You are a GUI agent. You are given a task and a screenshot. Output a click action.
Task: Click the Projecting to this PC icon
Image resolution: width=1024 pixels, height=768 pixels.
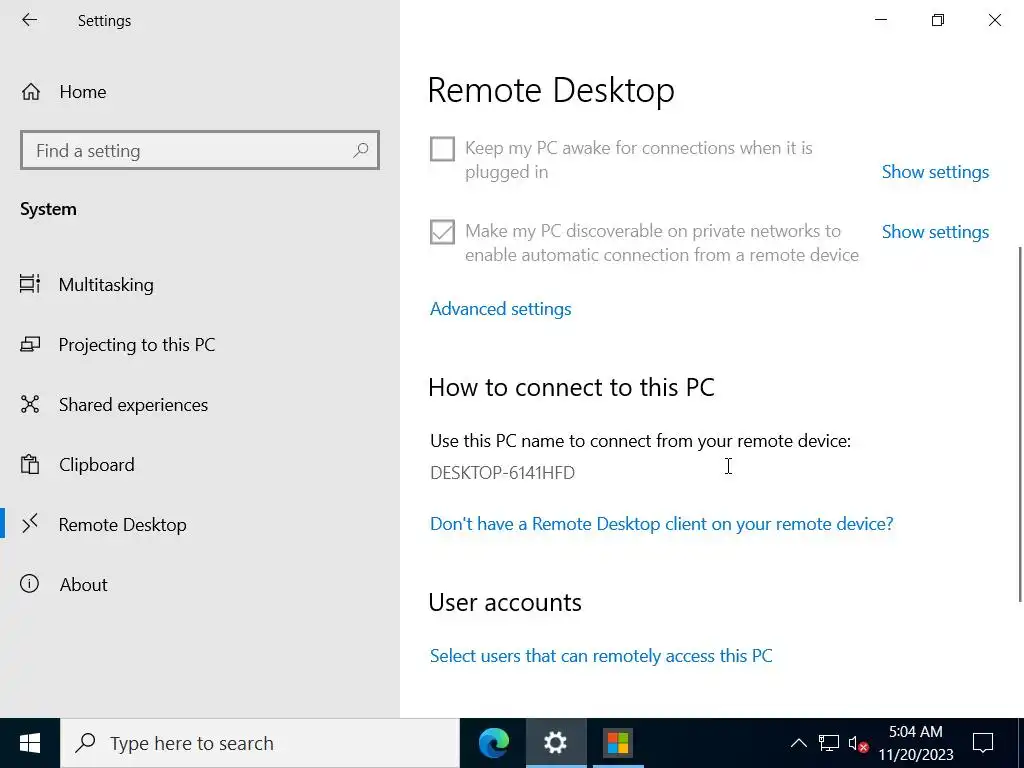click(30, 345)
